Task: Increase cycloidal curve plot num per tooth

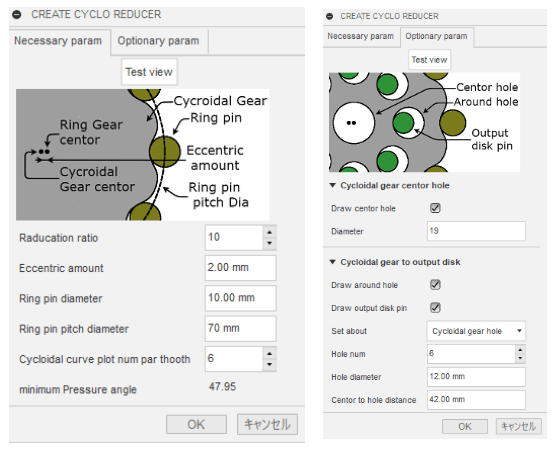Action: [x=270, y=353]
